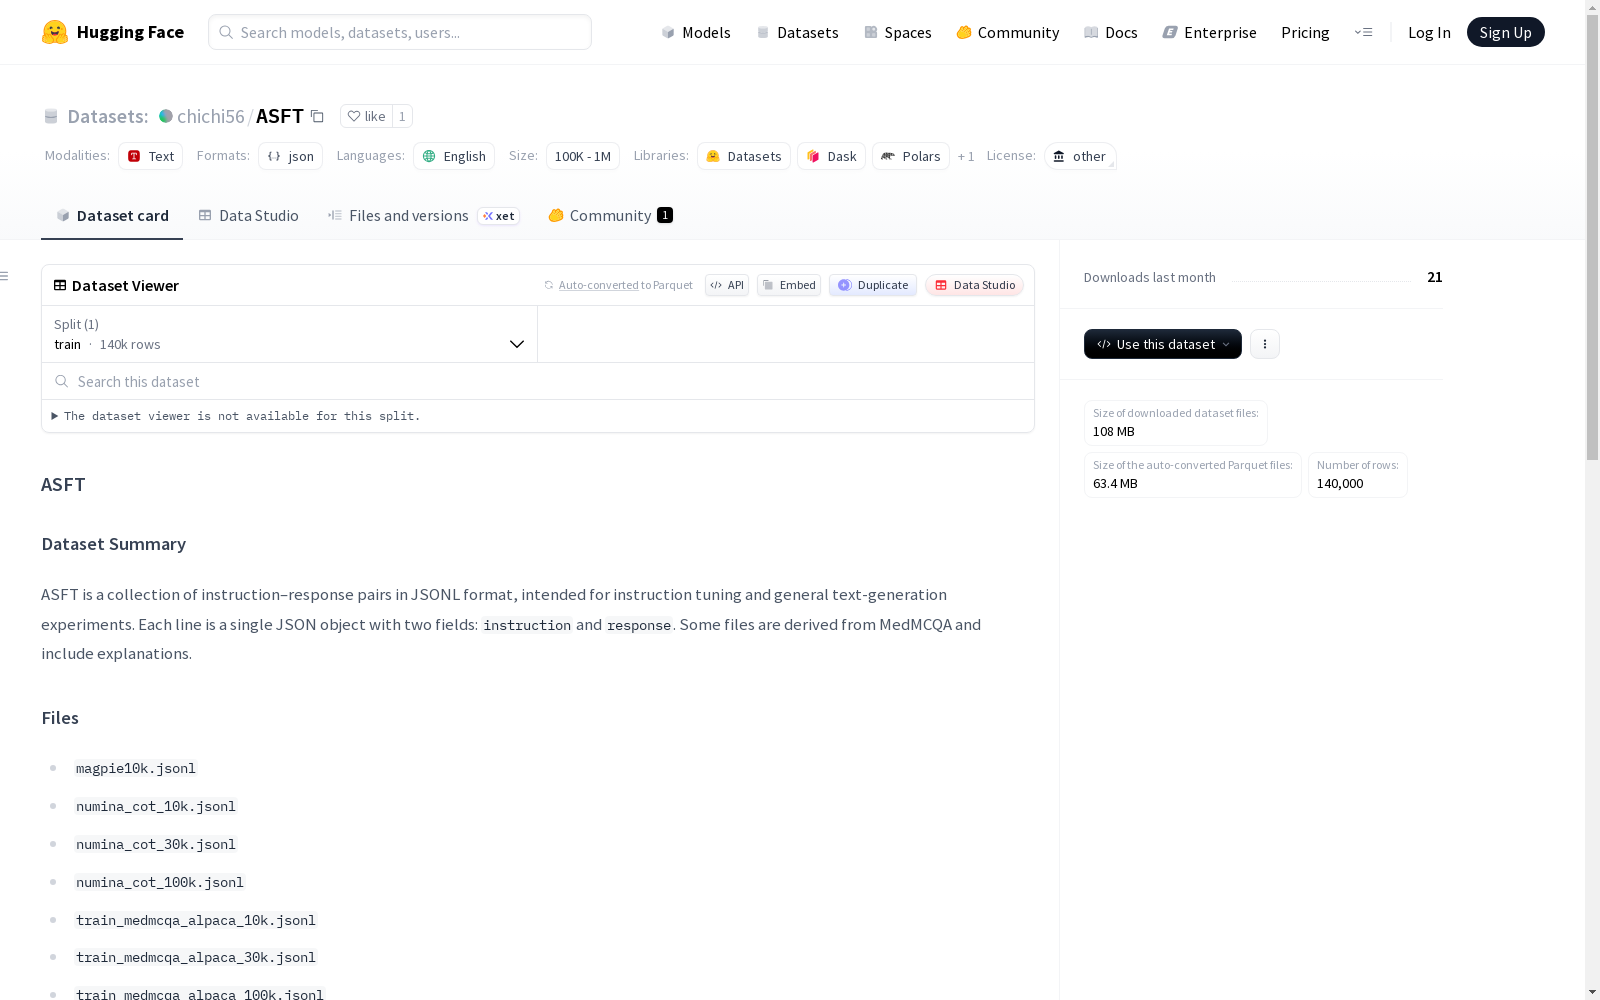The height and width of the screenshot is (1000, 1600).
Task: Click the Duplicate button
Action: pyautogui.click(x=873, y=285)
